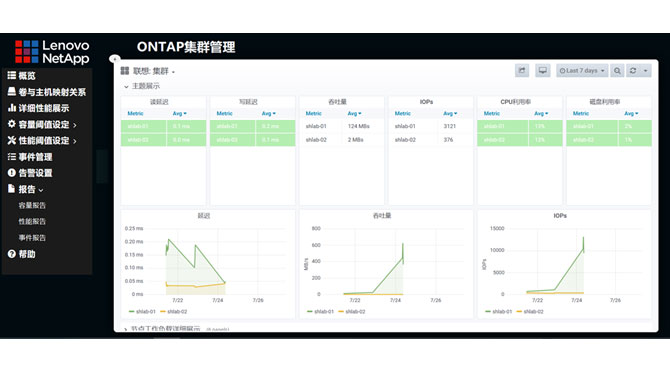670x373 pixels.
Task: Expand 性能阈值设定 submenu
Action: point(42,141)
